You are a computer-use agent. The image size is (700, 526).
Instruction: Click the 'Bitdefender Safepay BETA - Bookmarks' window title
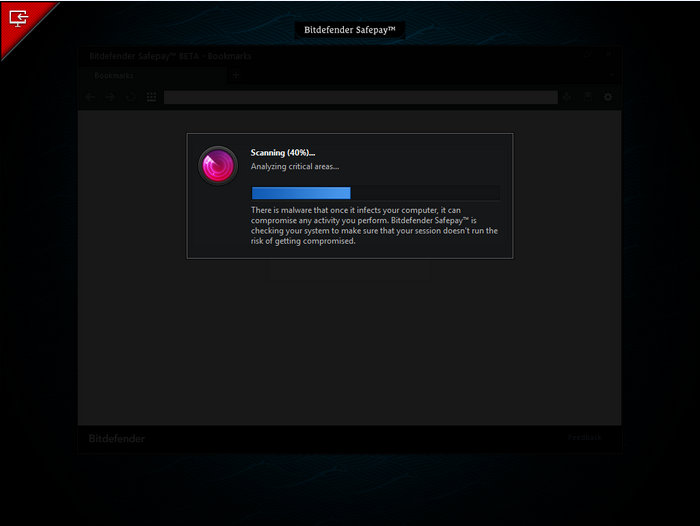point(170,56)
